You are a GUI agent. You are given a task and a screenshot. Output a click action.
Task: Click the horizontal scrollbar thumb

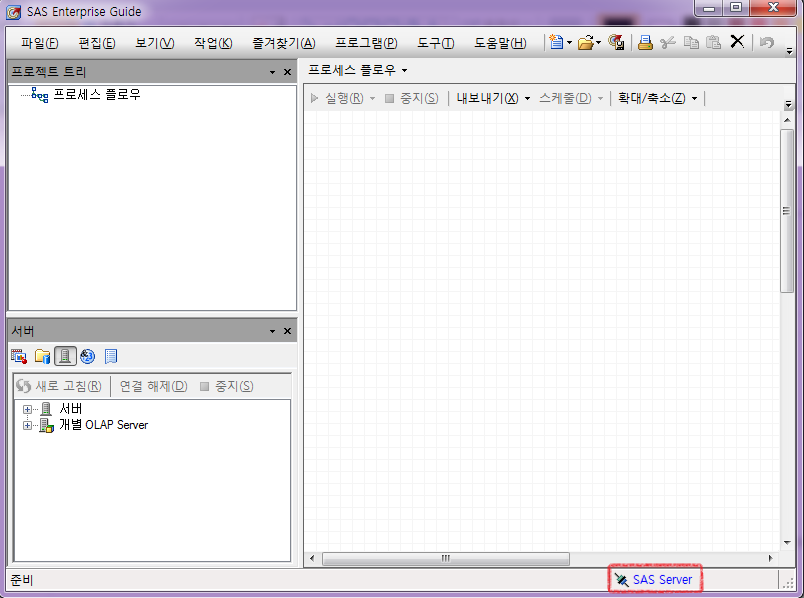[446, 559]
